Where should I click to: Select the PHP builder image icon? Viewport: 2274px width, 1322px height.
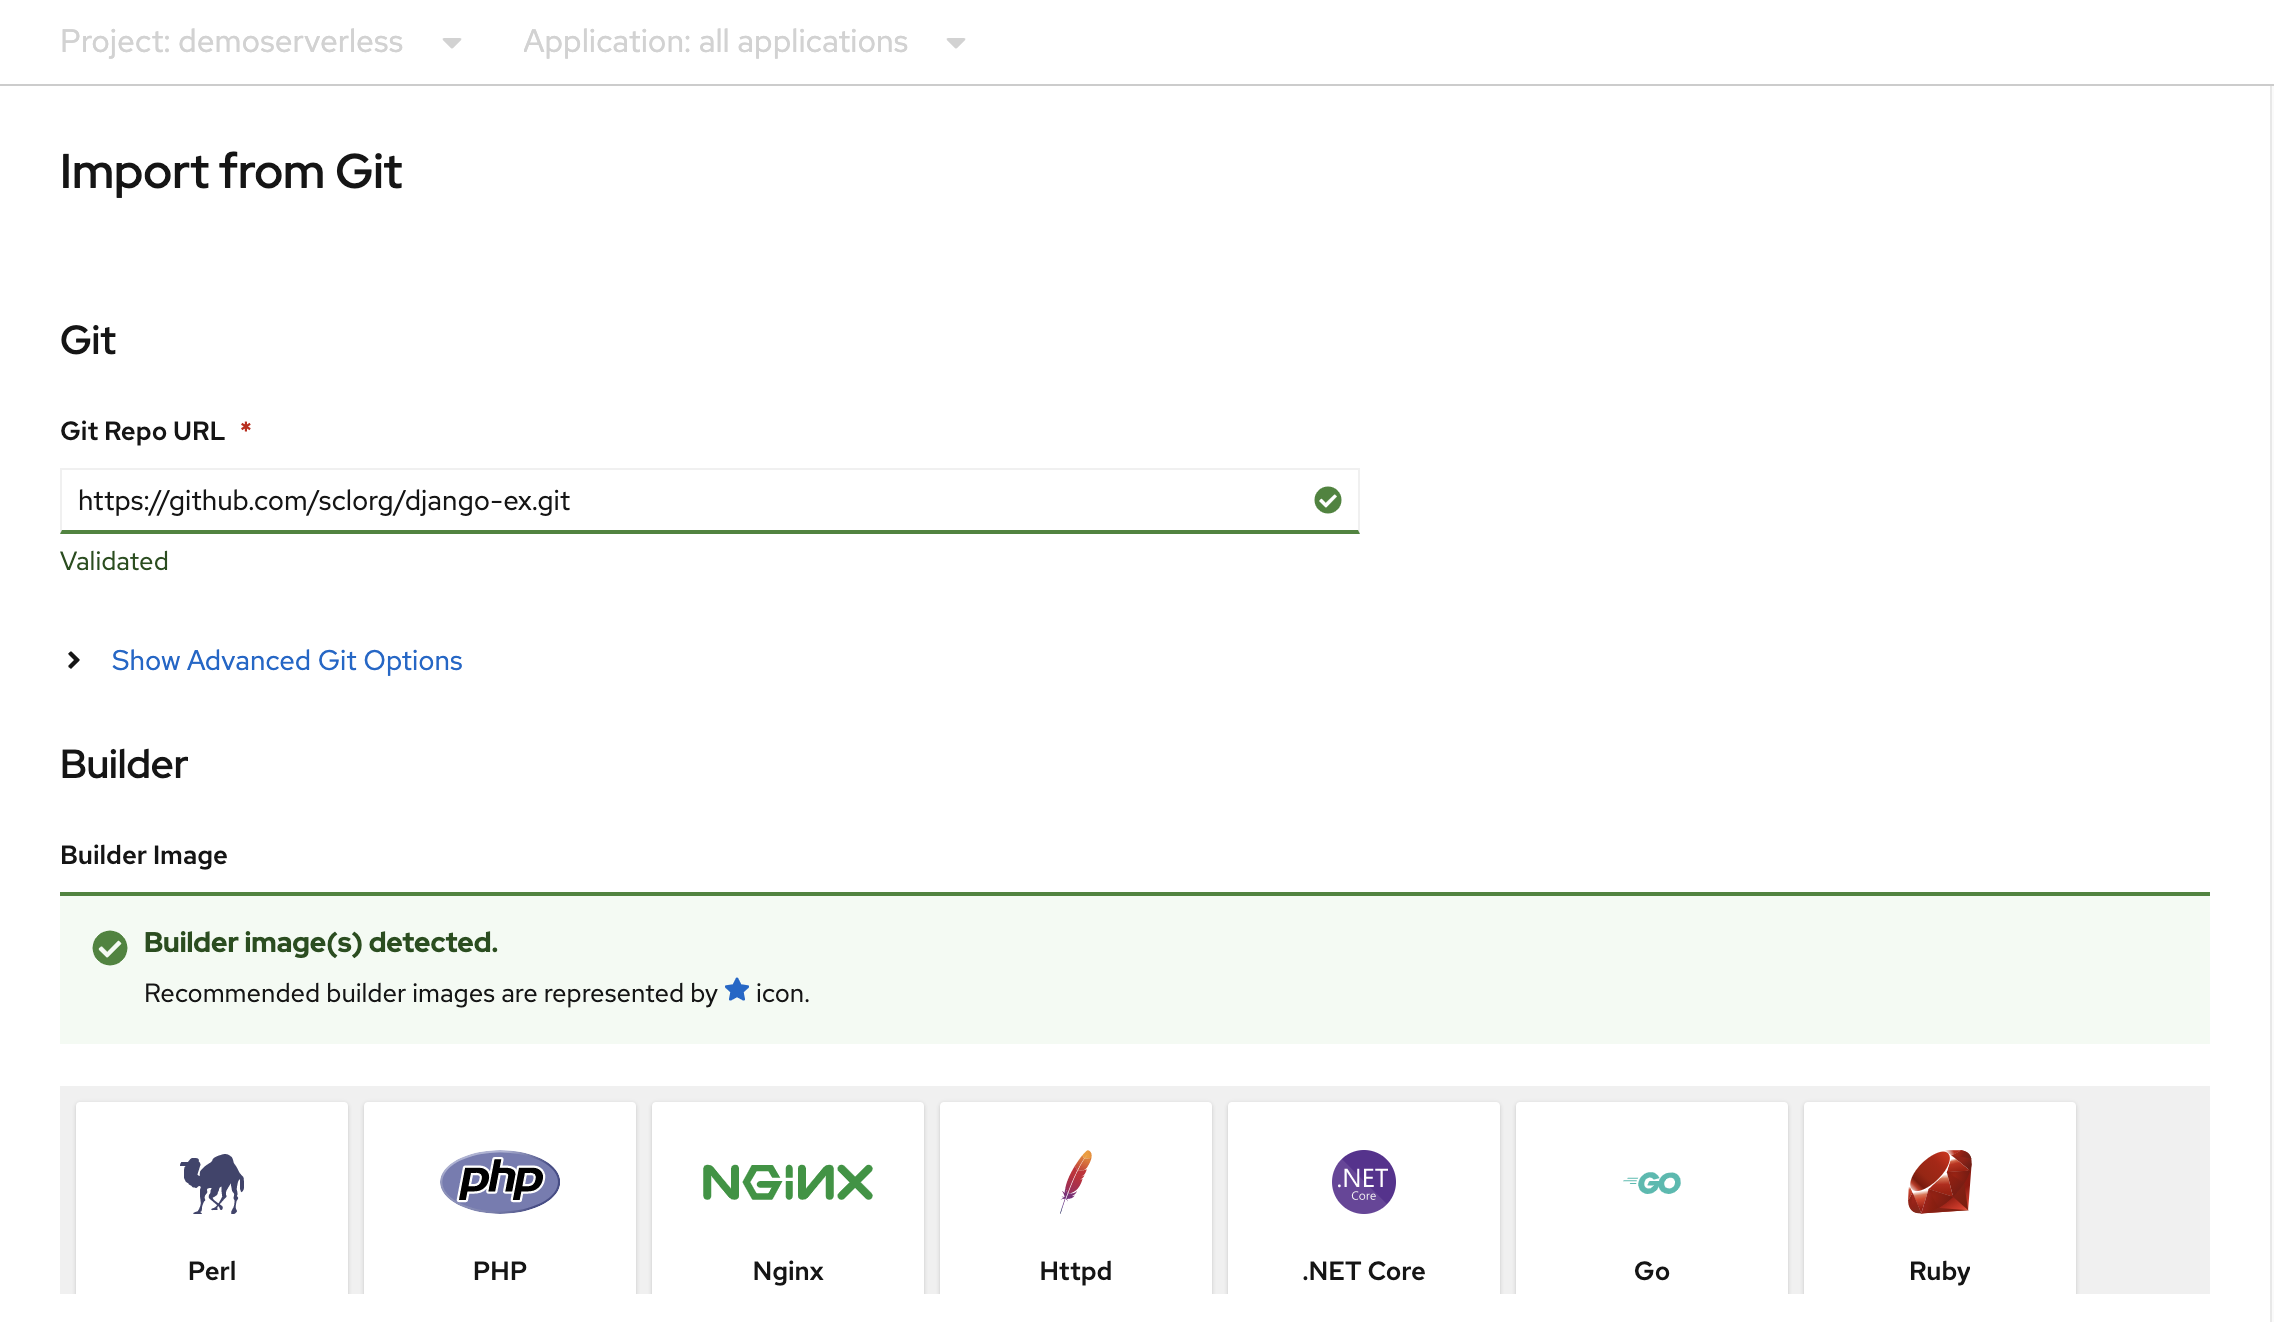[499, 1179]
